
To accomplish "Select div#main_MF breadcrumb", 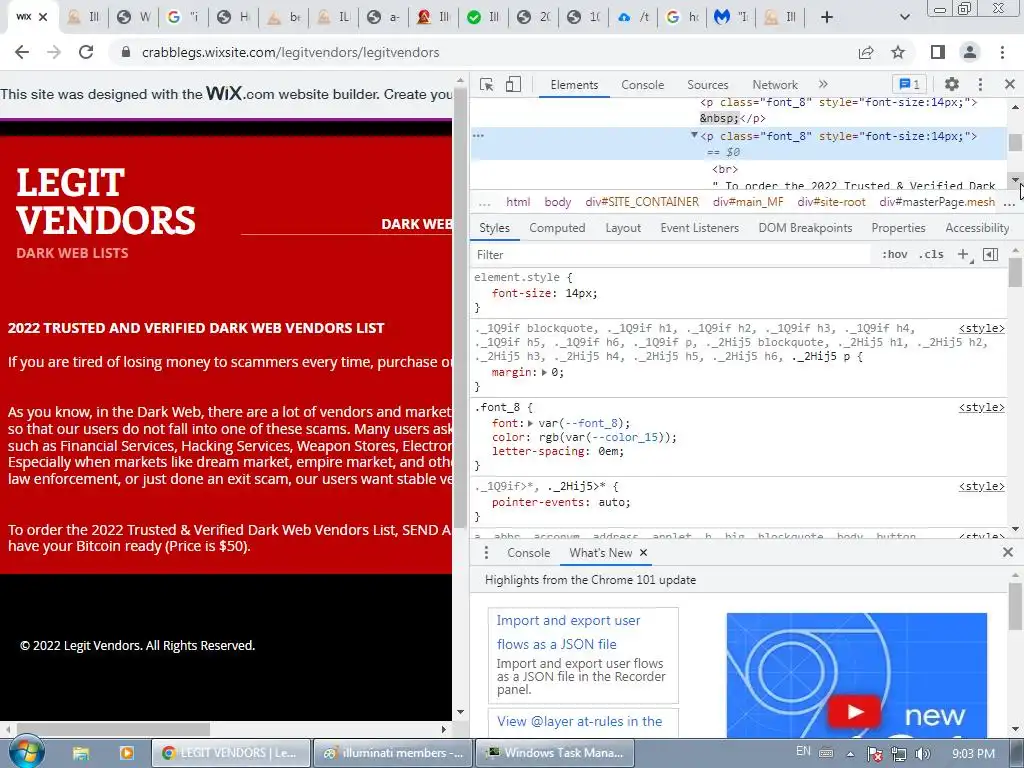I will pos(748,202).
